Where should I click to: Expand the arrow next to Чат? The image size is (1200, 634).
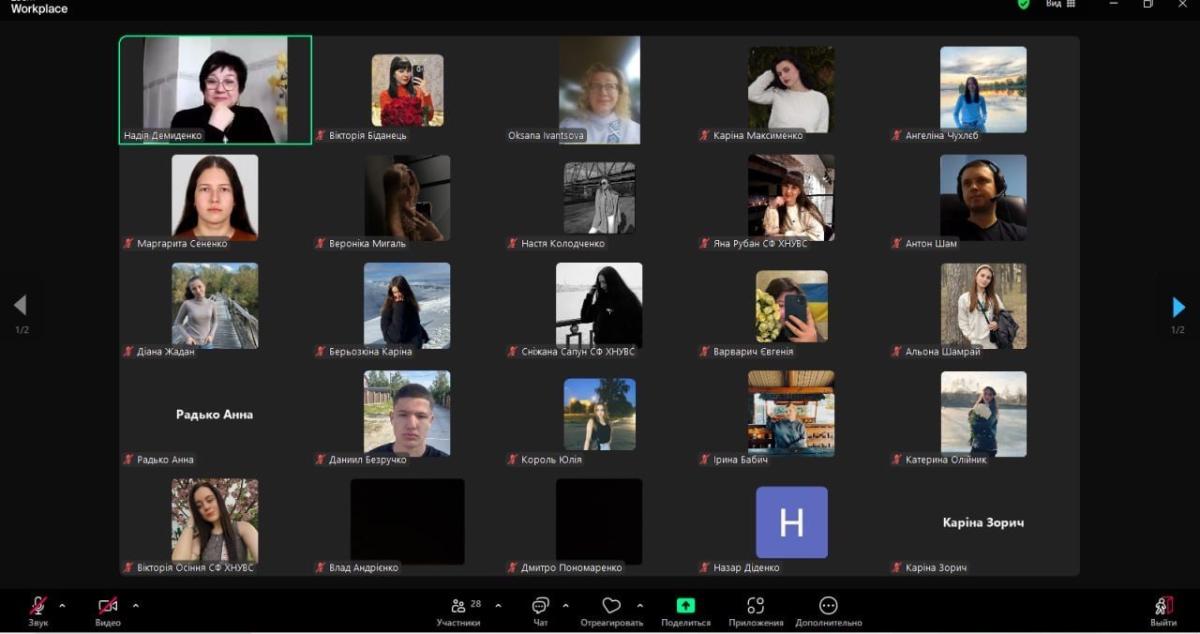coord(565,605)
